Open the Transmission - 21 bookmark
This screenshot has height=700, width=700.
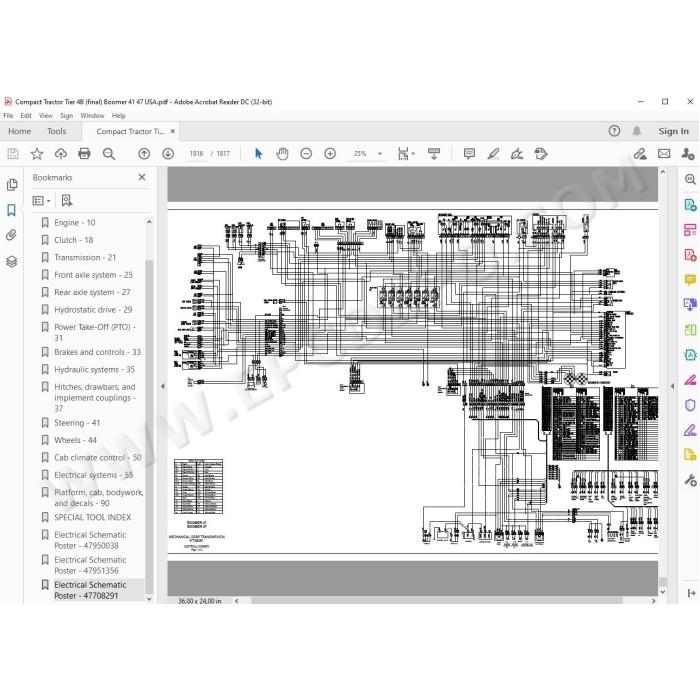click(x=85, y=257)
